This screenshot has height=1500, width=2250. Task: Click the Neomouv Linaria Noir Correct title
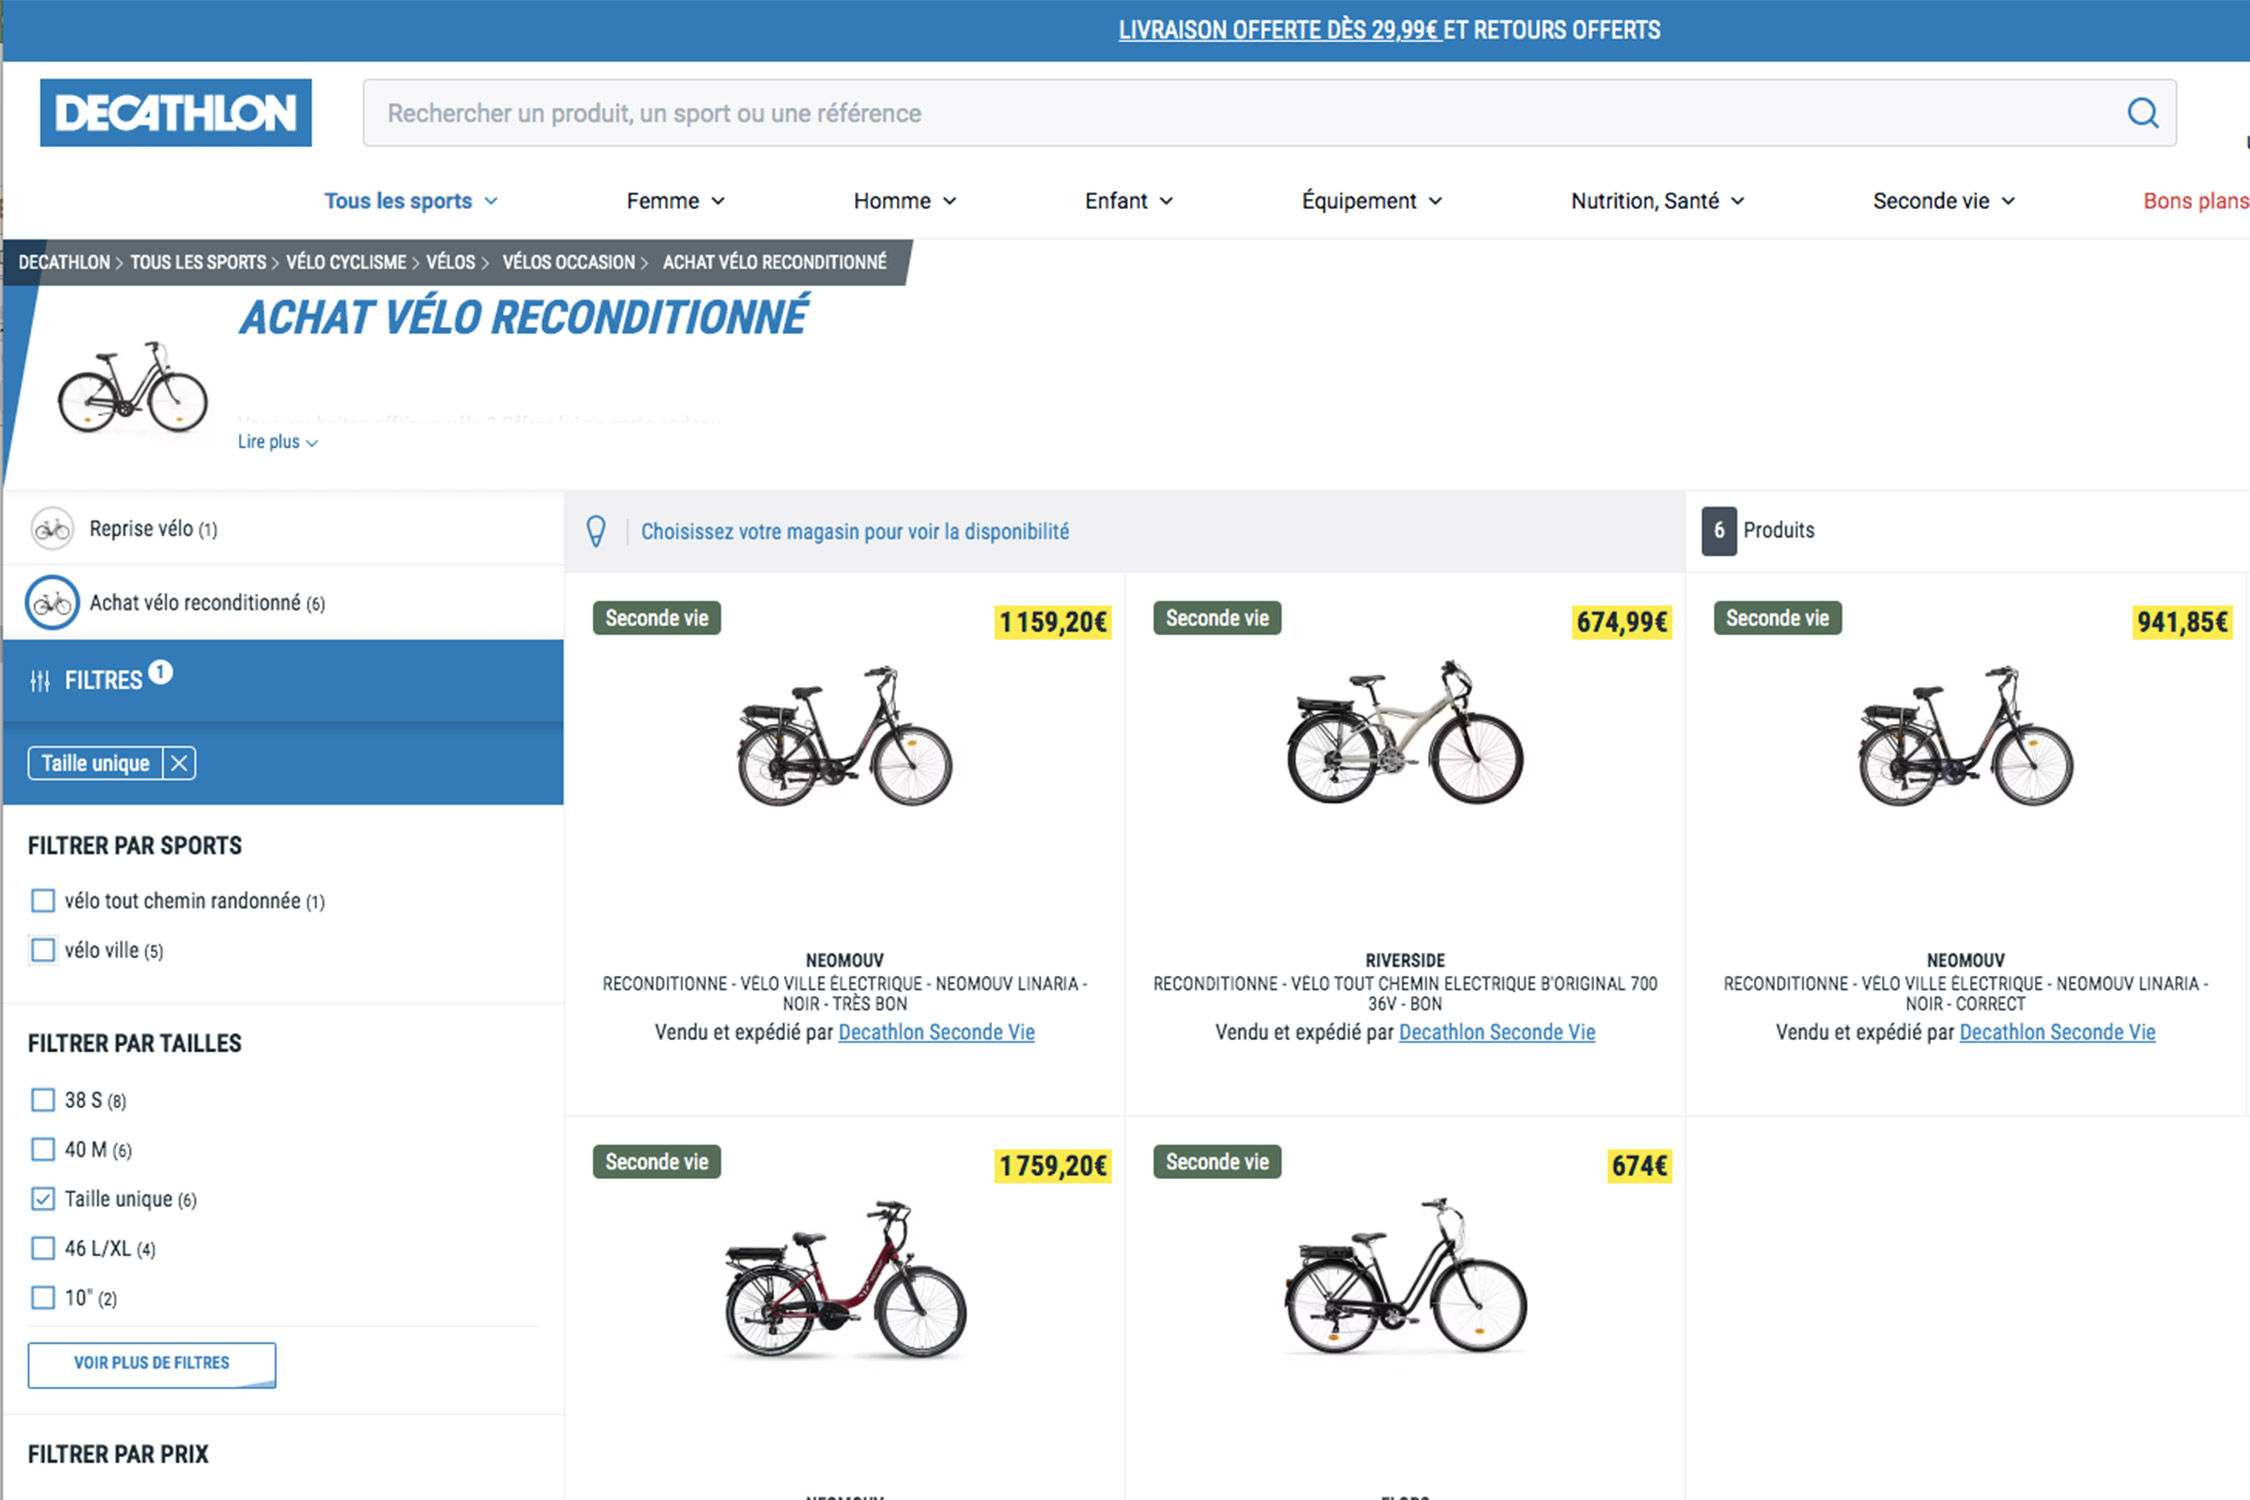click(x=1966, y=993)
